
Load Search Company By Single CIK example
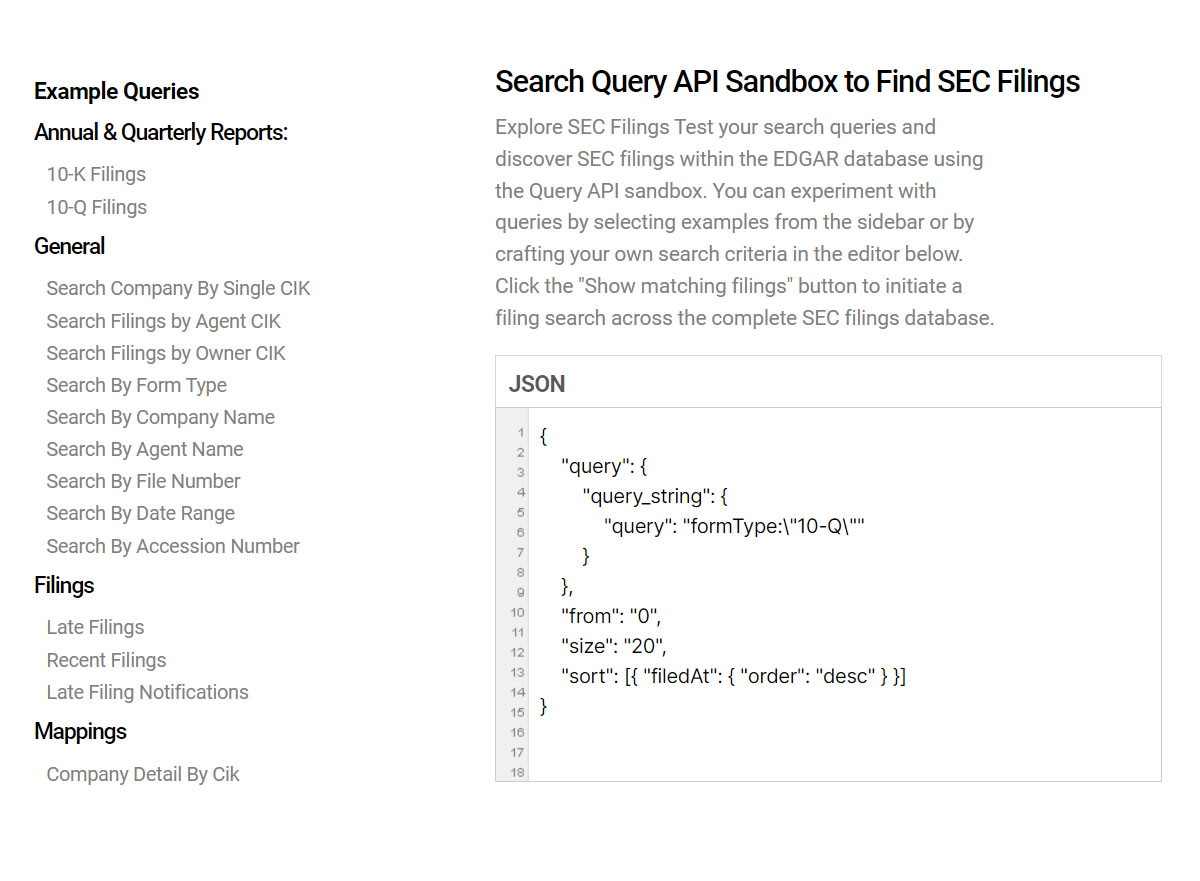[178, 288]
